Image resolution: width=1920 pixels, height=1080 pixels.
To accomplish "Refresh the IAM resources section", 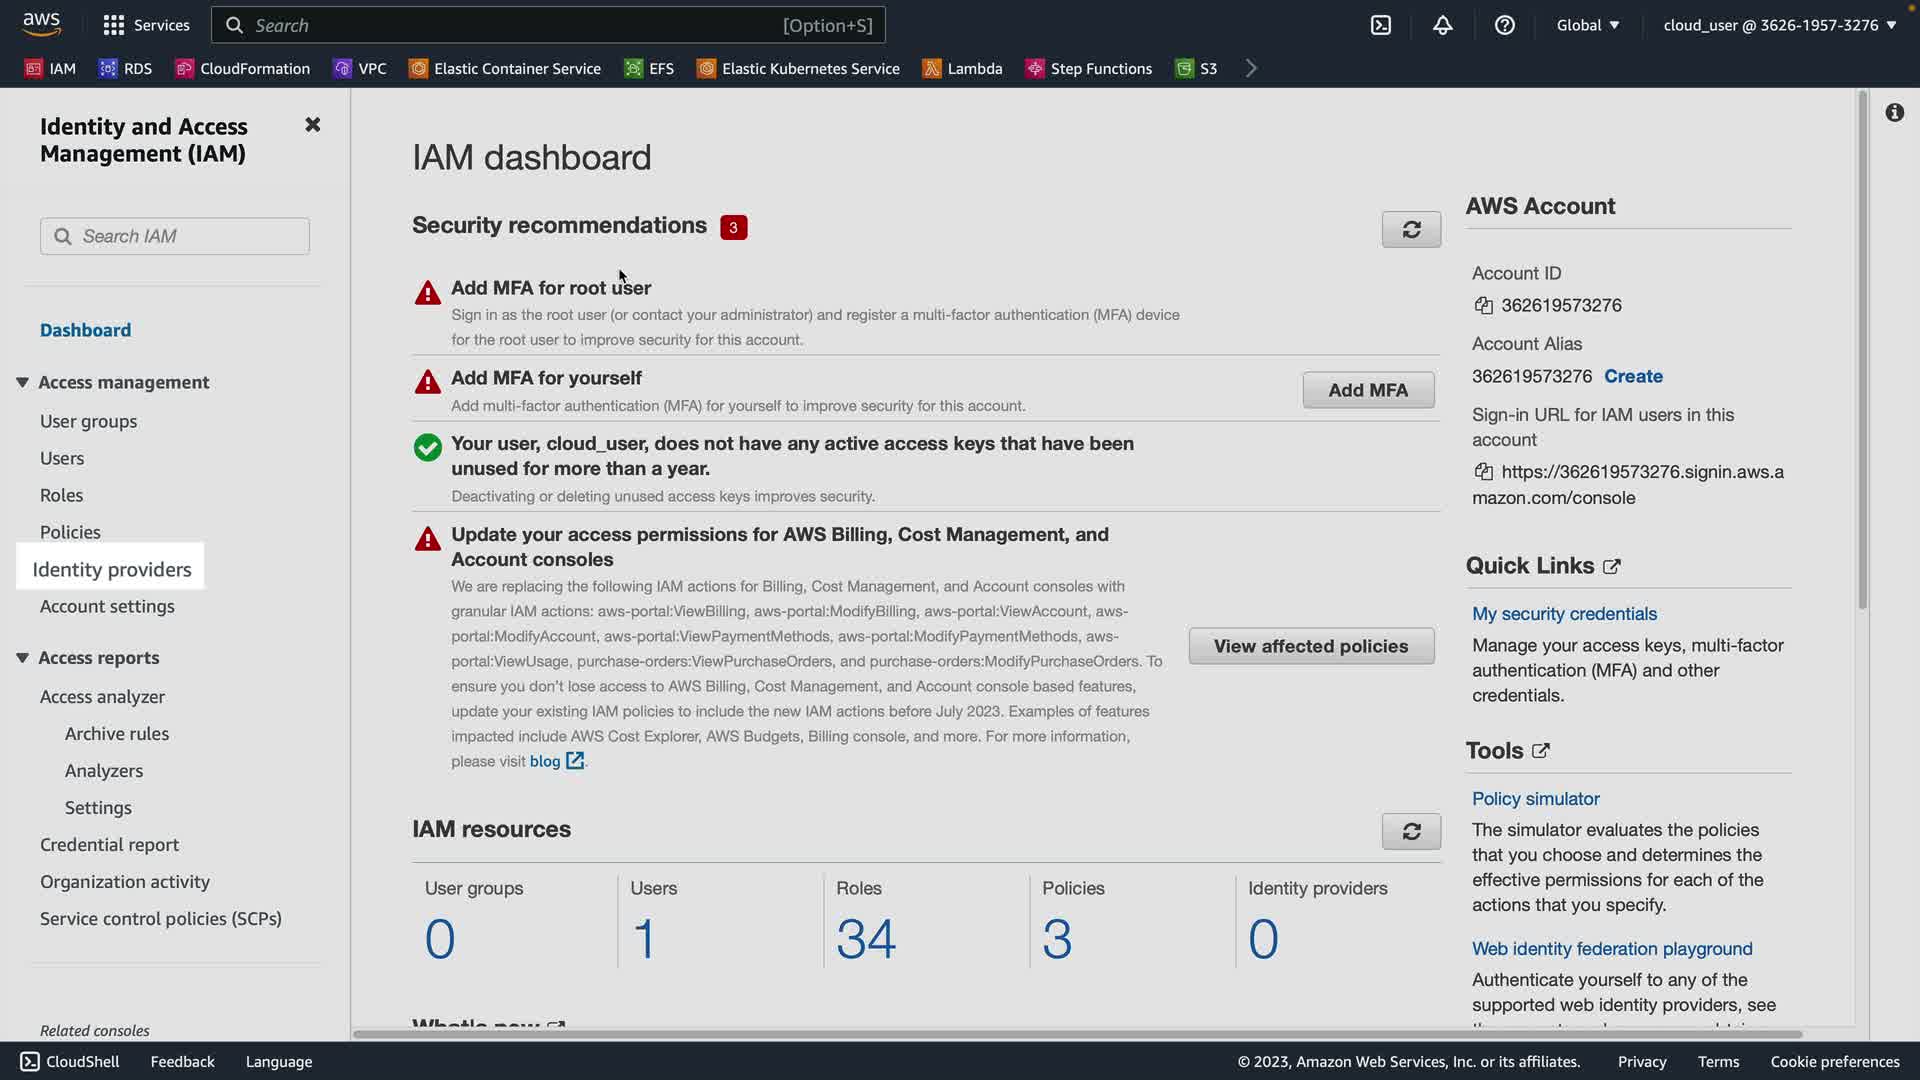I will point(1411,831).
